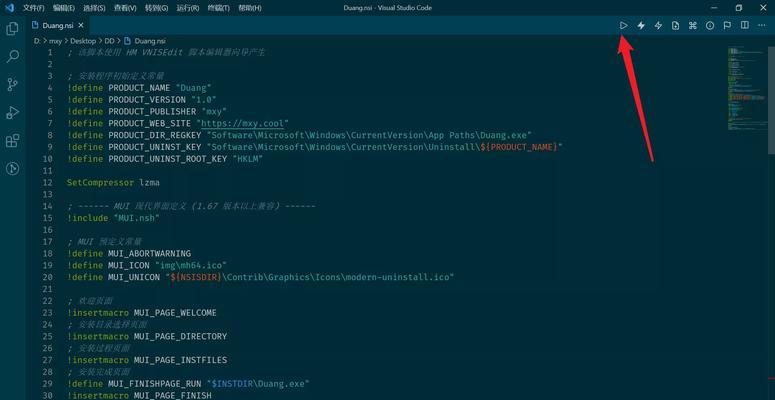Open the 转到(G) menu
Viewport: 775px width, 400px height.
point(156,8)
